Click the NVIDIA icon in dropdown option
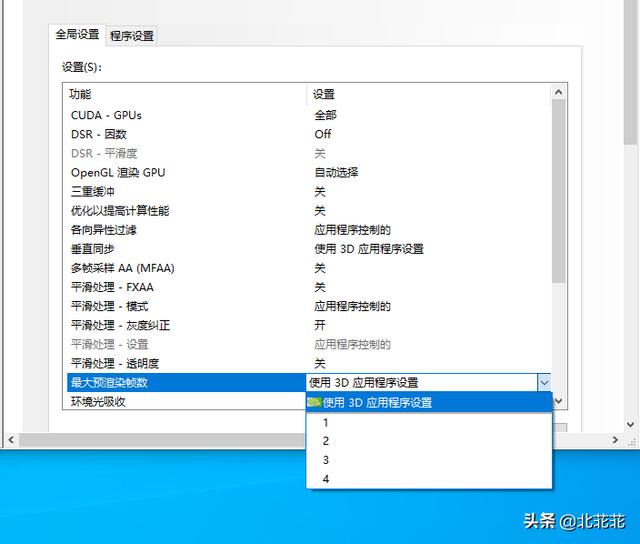640x544 pixels. pyautogui.click(x=314, y=403)
